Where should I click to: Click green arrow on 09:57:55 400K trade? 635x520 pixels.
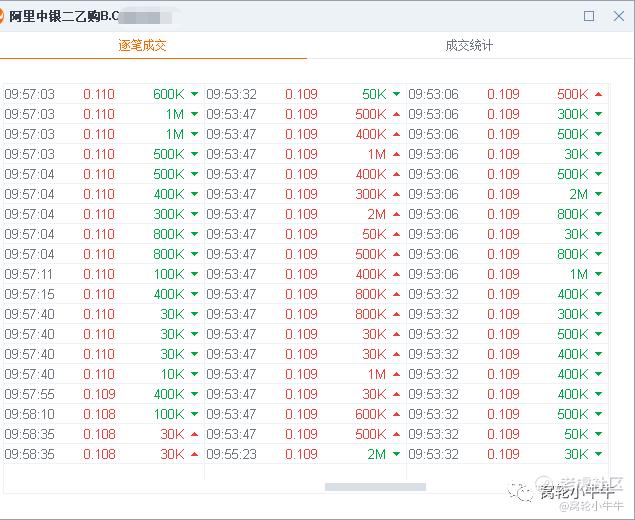(194, 395)
